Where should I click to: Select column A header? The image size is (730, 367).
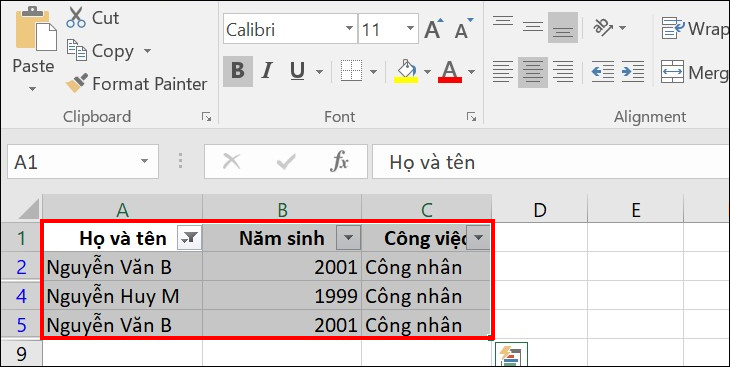pyautogui.click(x=122, y=210)
